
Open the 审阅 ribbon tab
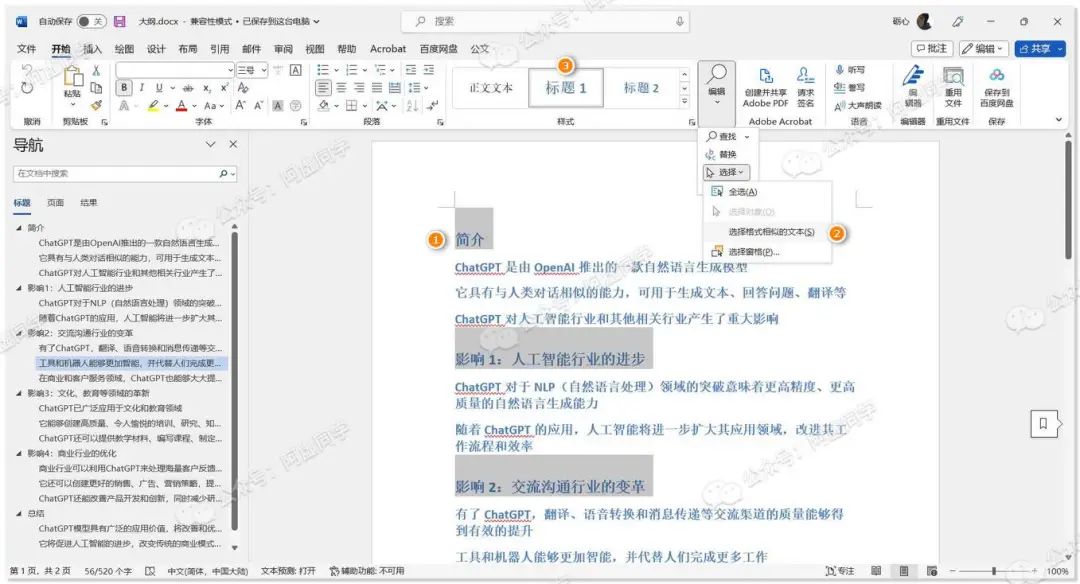[283, 49]
